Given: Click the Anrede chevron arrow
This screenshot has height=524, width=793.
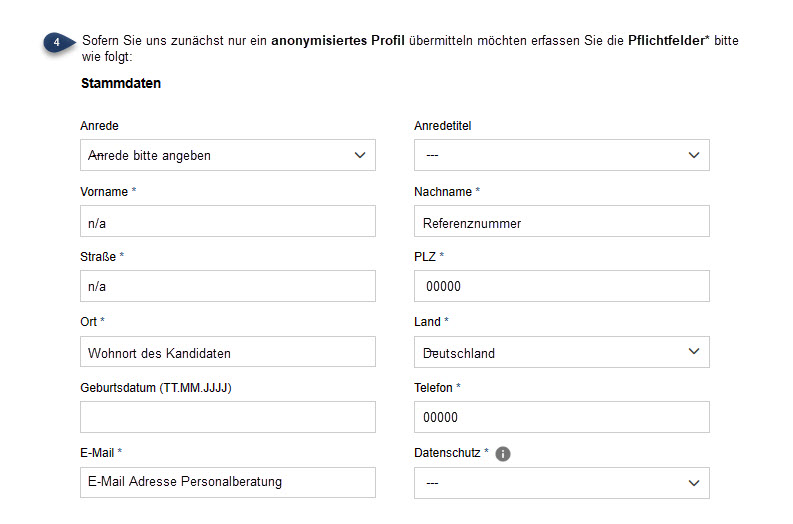Looking at the screenshot, I should [360, 155].
